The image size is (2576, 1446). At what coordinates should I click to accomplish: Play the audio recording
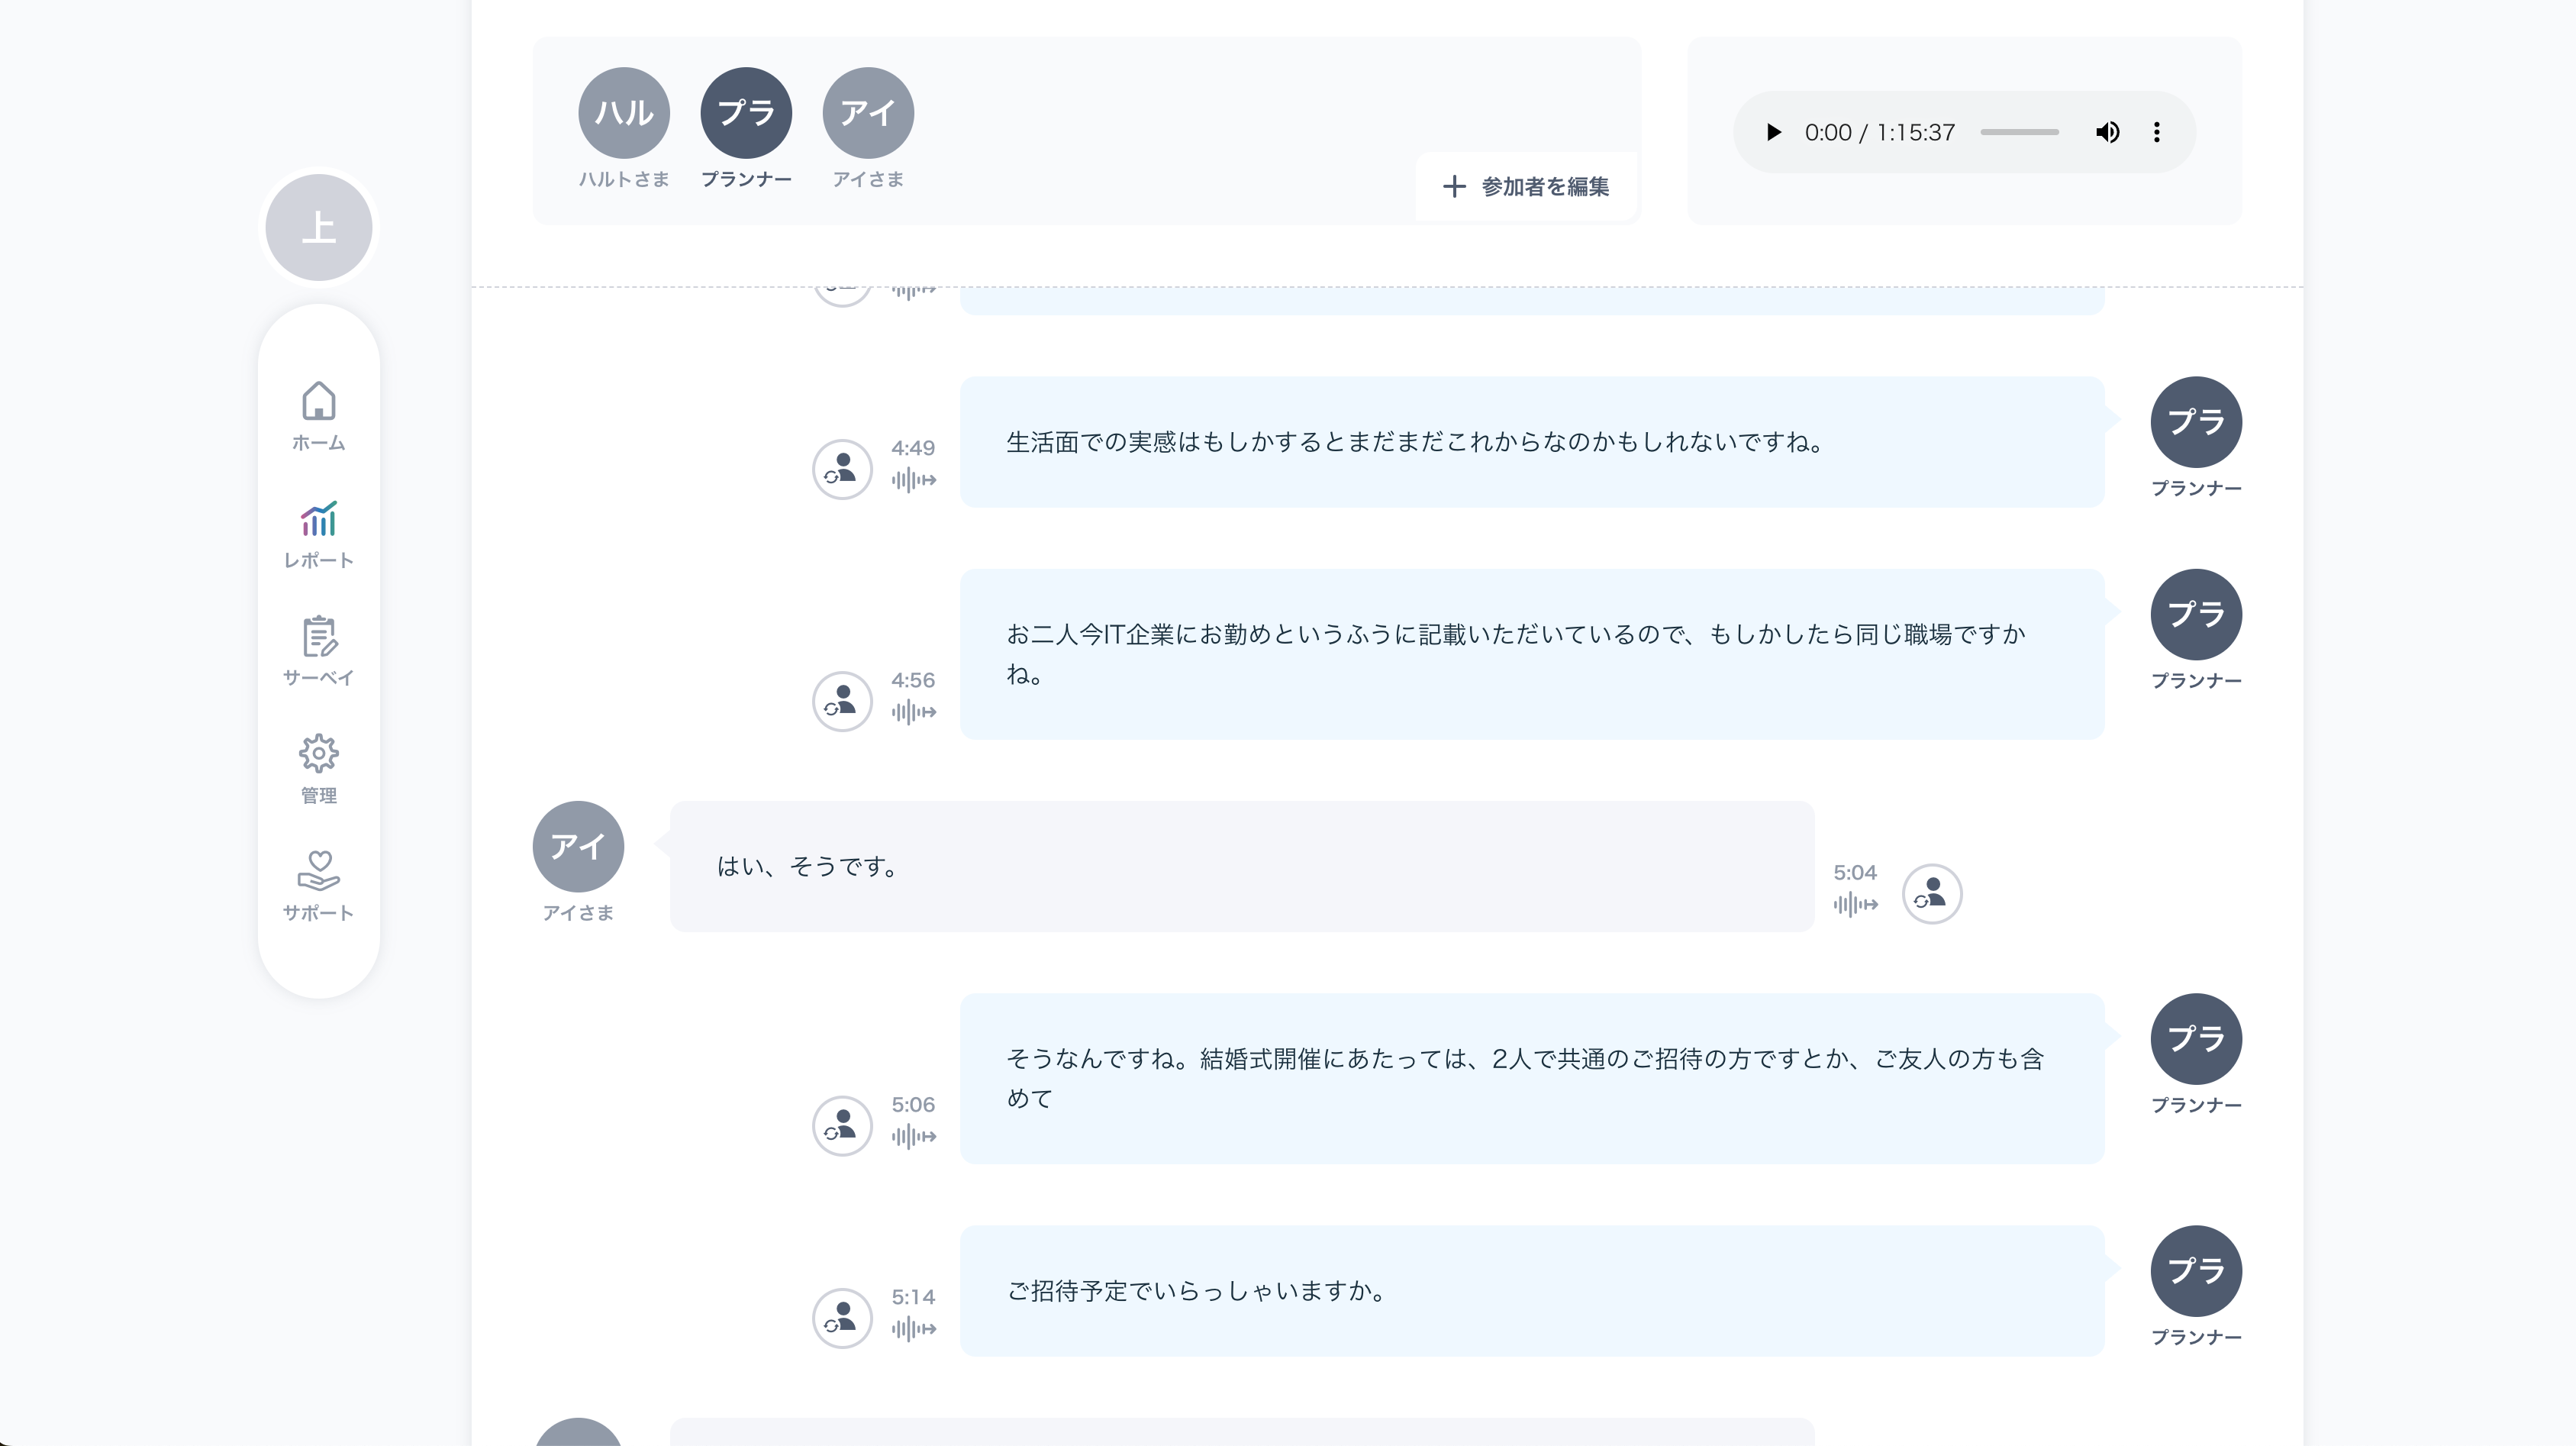pos(1773,132)
